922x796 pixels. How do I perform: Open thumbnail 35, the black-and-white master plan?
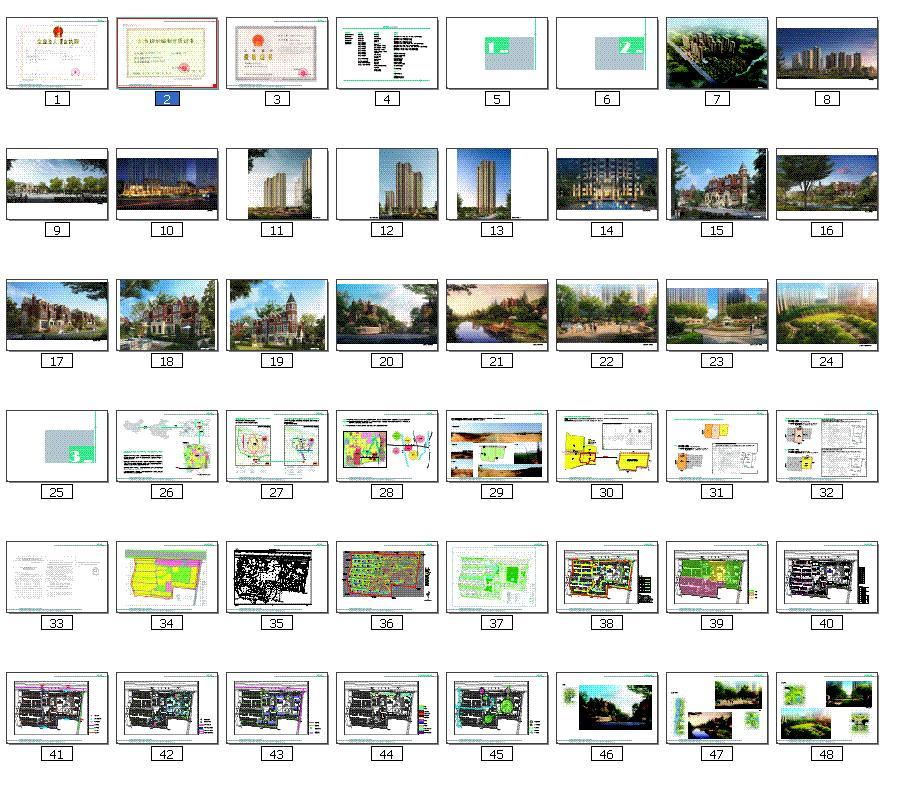pos(277,577)
